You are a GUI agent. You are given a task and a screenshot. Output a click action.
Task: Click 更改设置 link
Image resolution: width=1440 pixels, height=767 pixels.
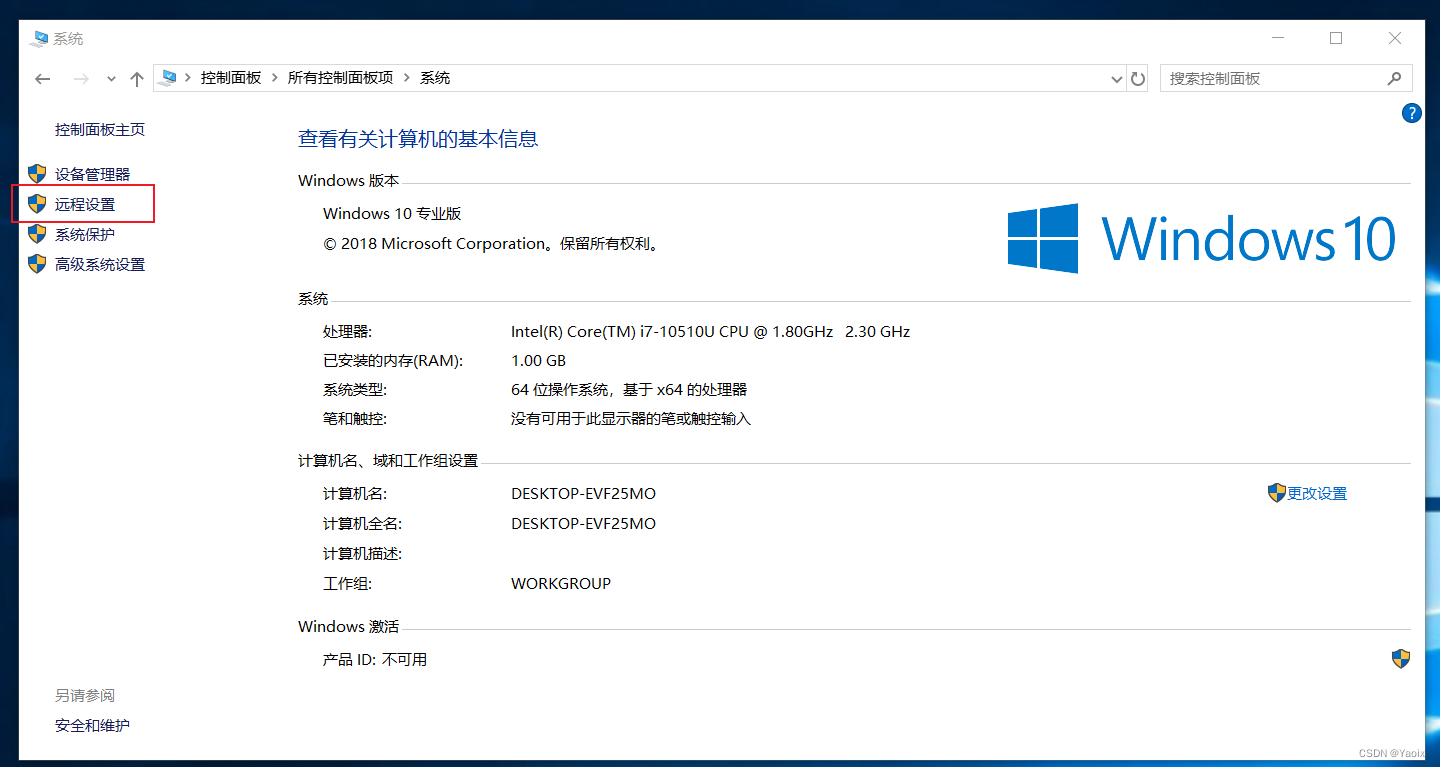(x=1317, y=493)
